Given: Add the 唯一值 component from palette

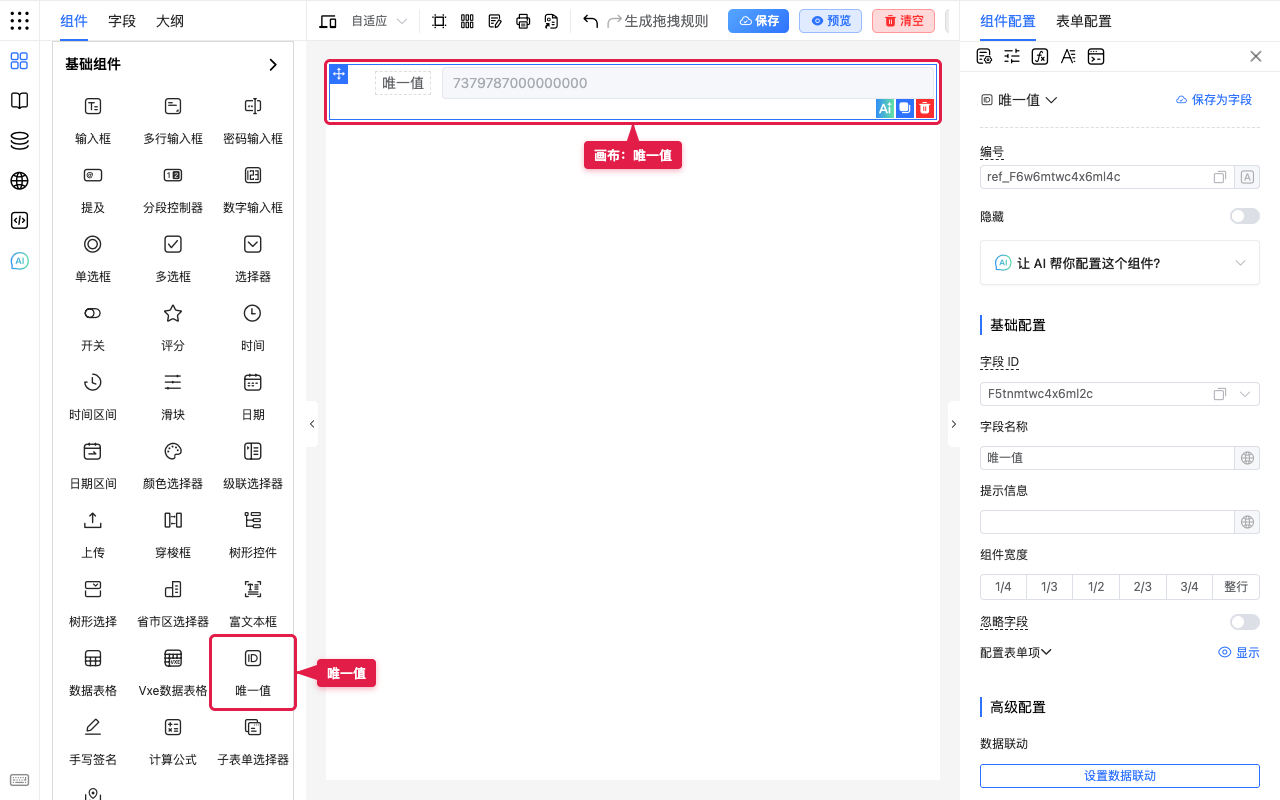Looking at the screenshot, I should (x=253, y=672).
